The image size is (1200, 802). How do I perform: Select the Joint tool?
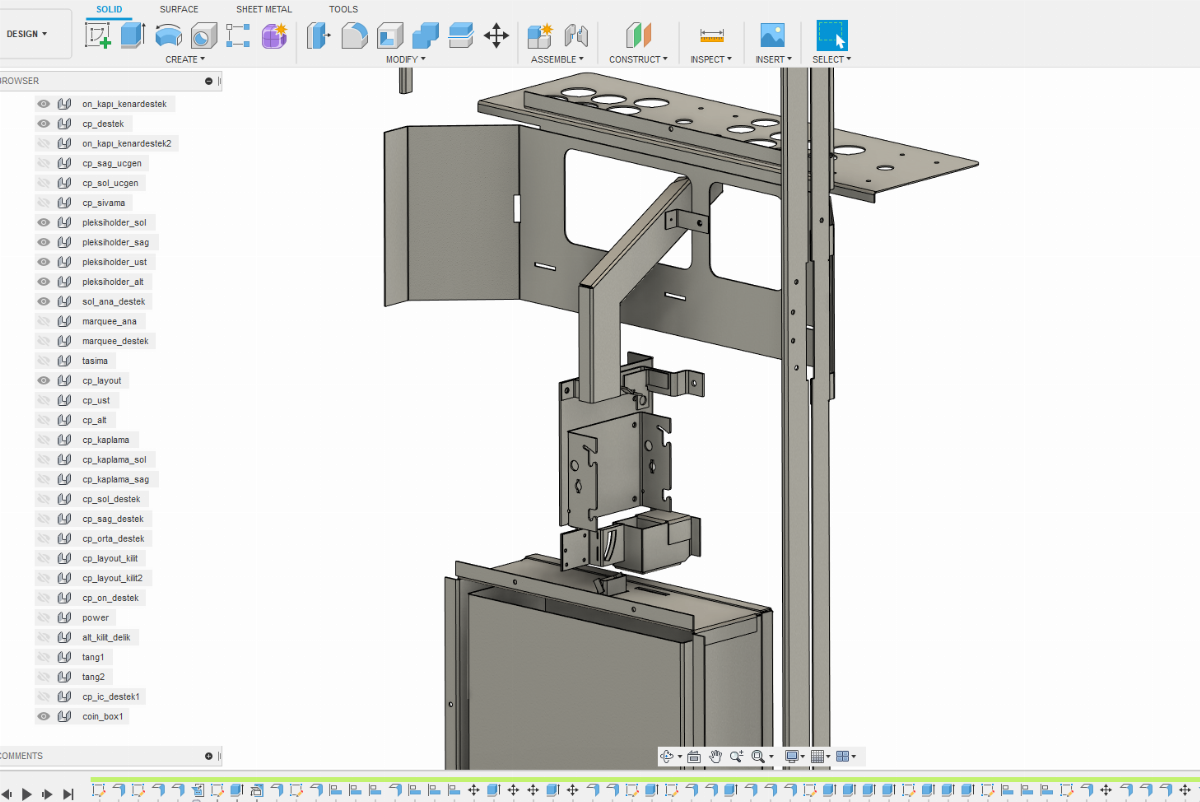[x=576, y=36]
